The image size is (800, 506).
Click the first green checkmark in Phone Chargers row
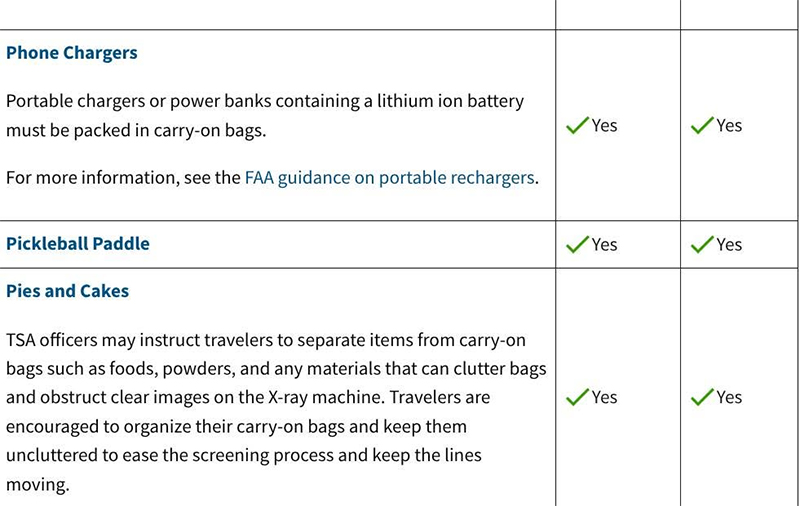click(x=578, y=125)
